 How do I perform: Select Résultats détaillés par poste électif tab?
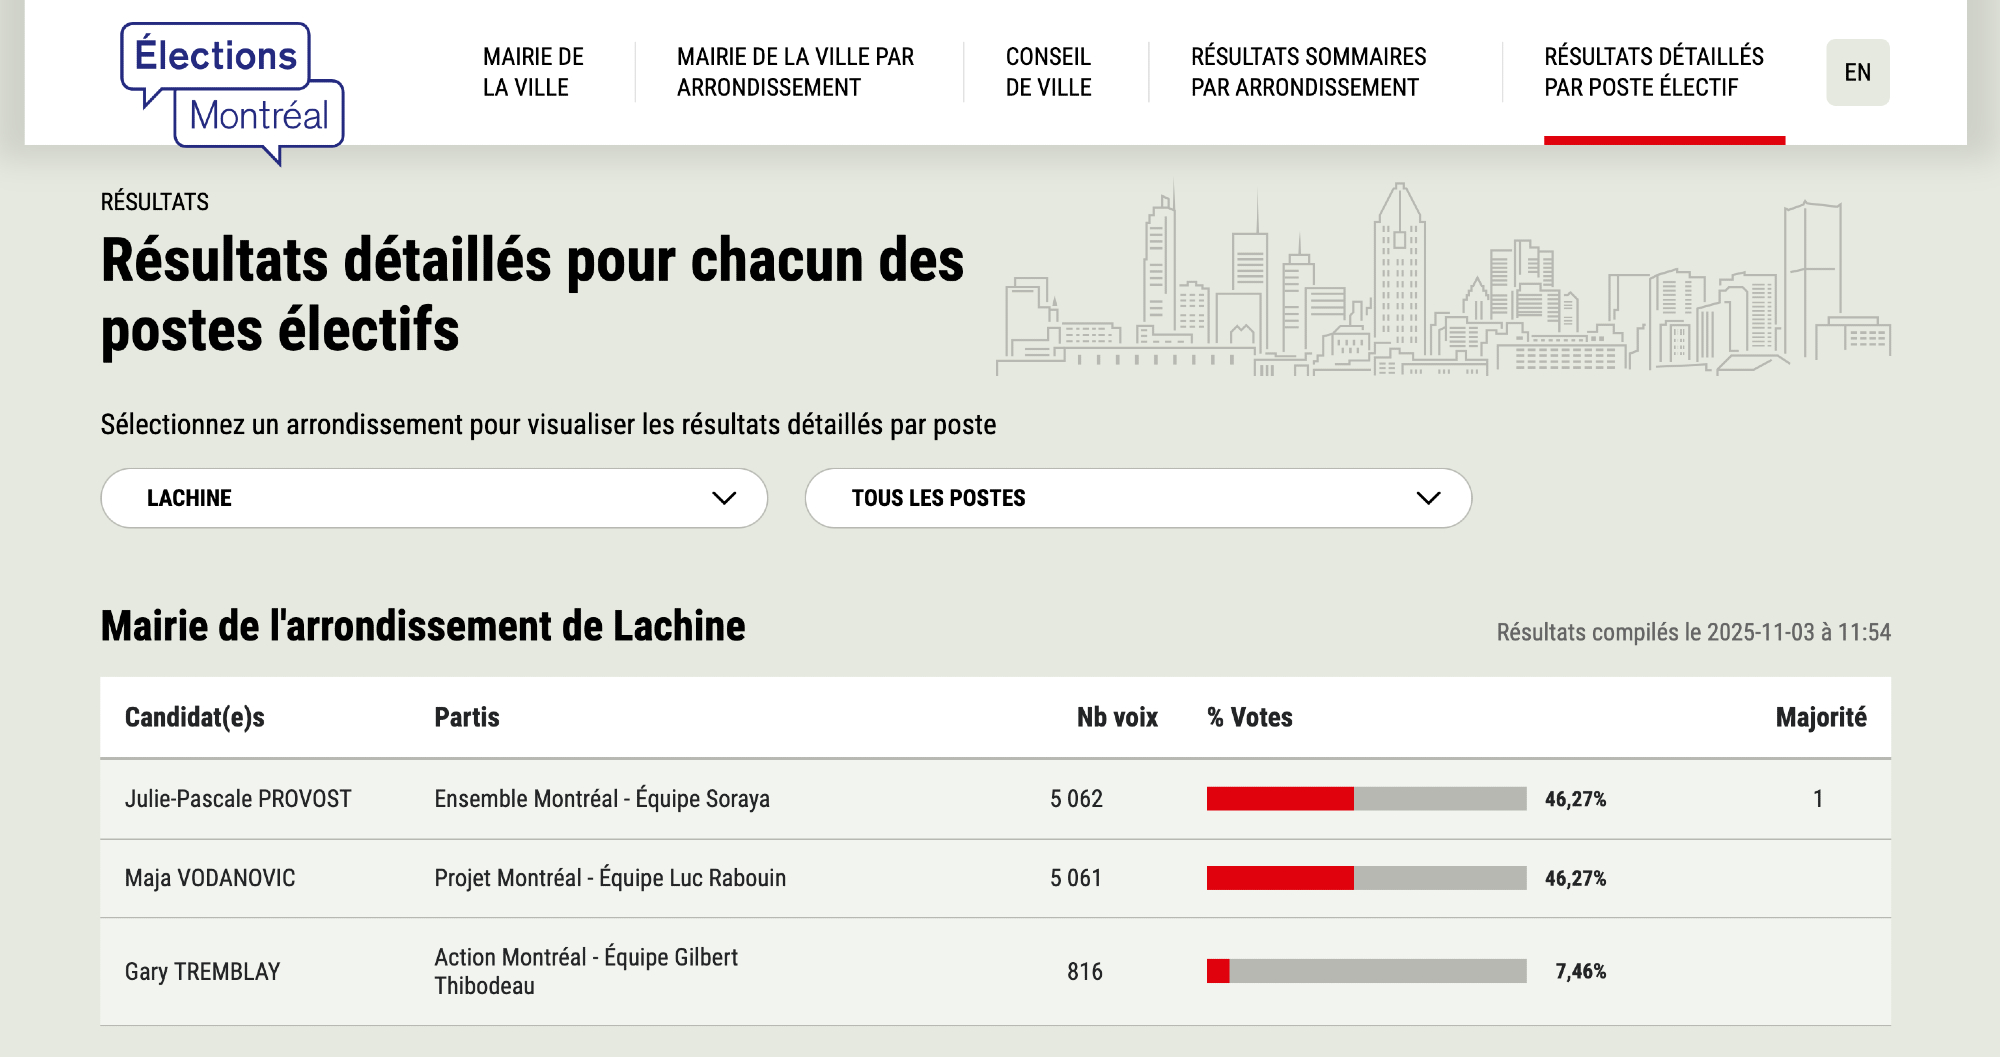click(x=1653, y=72)
